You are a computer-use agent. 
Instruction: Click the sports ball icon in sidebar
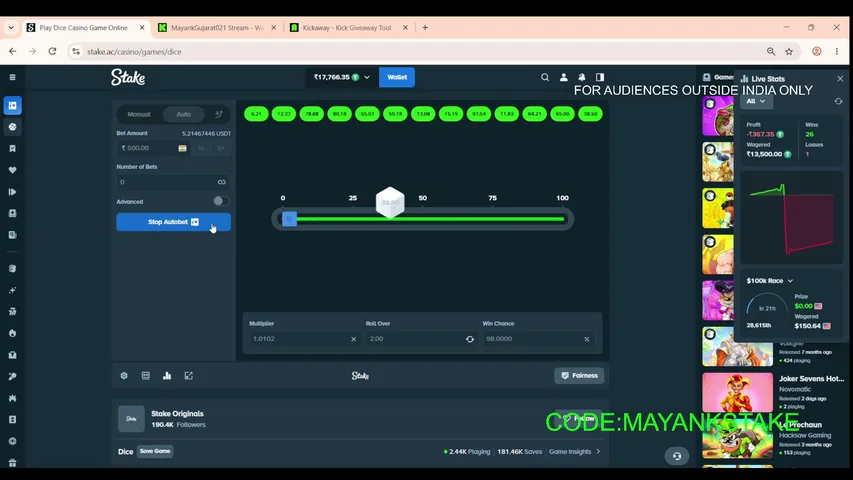pos(13,127)
